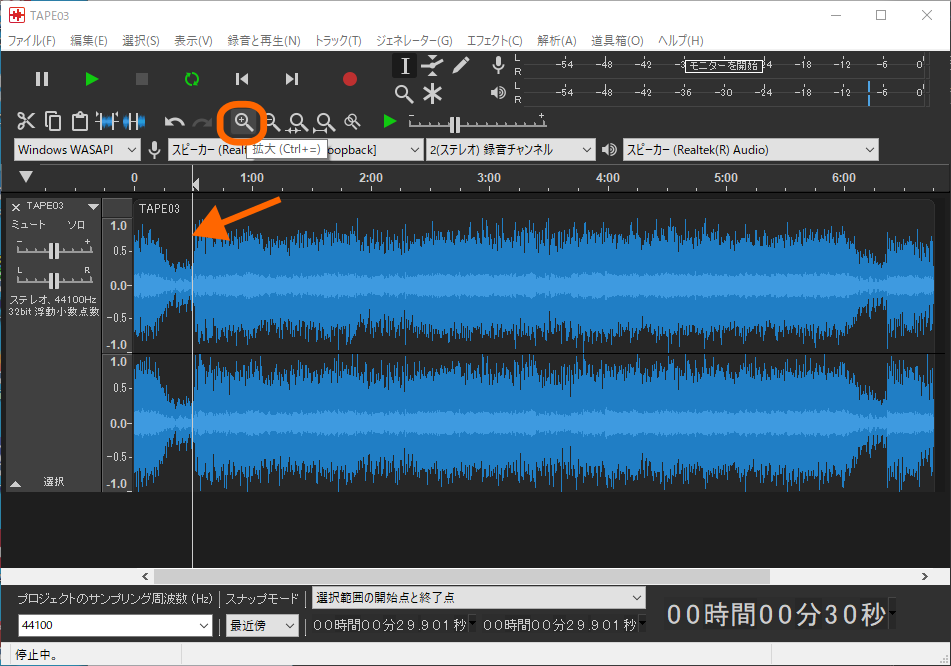This screenshot has height=666, width=951.
Task: Click the timeline options triangle
Action: 25,177
